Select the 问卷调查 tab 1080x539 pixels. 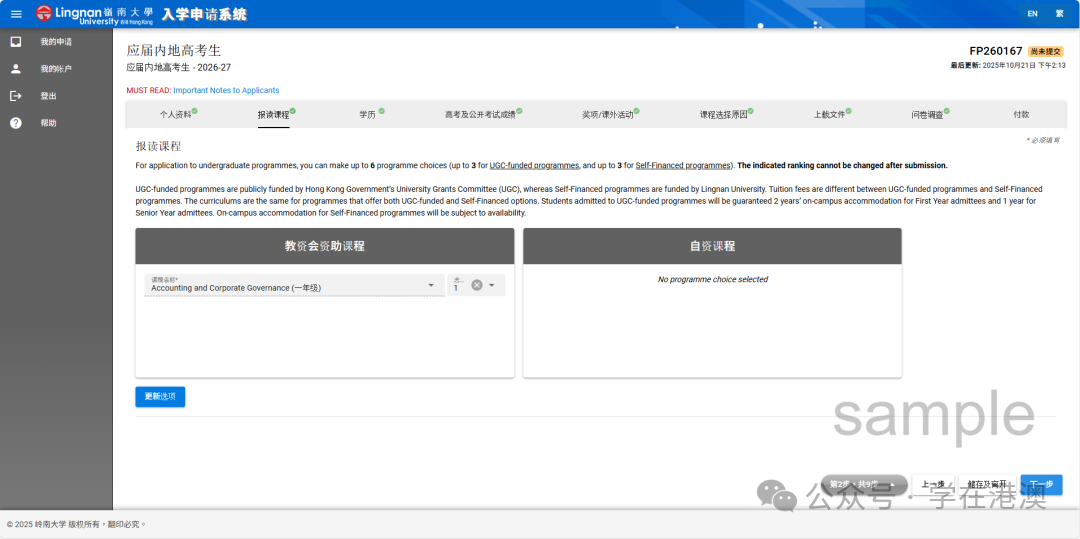[927, 115]
